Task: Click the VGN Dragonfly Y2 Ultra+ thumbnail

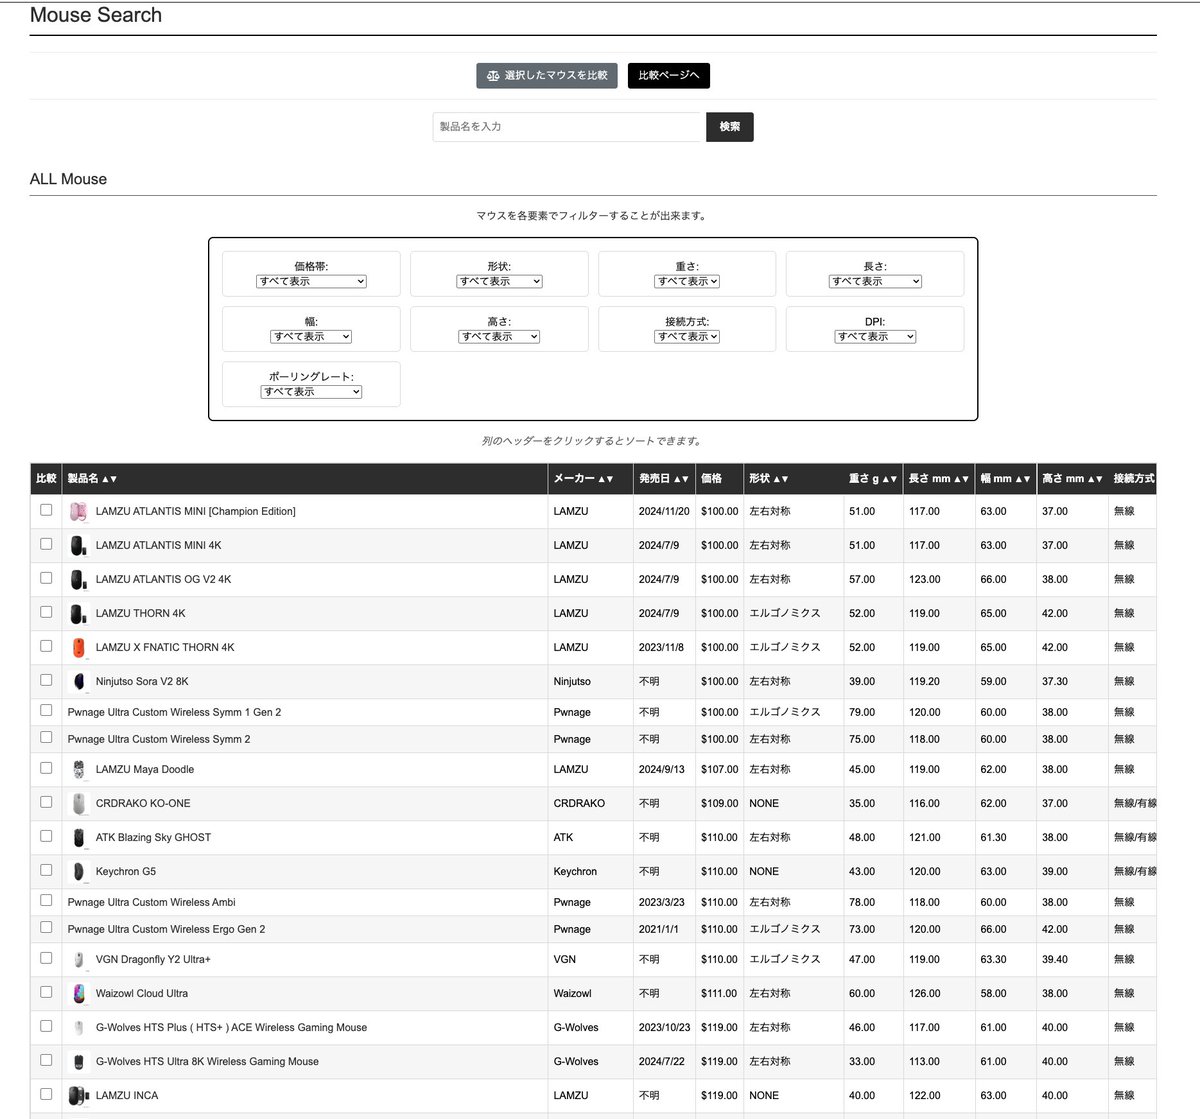Action: click(78, 960)
